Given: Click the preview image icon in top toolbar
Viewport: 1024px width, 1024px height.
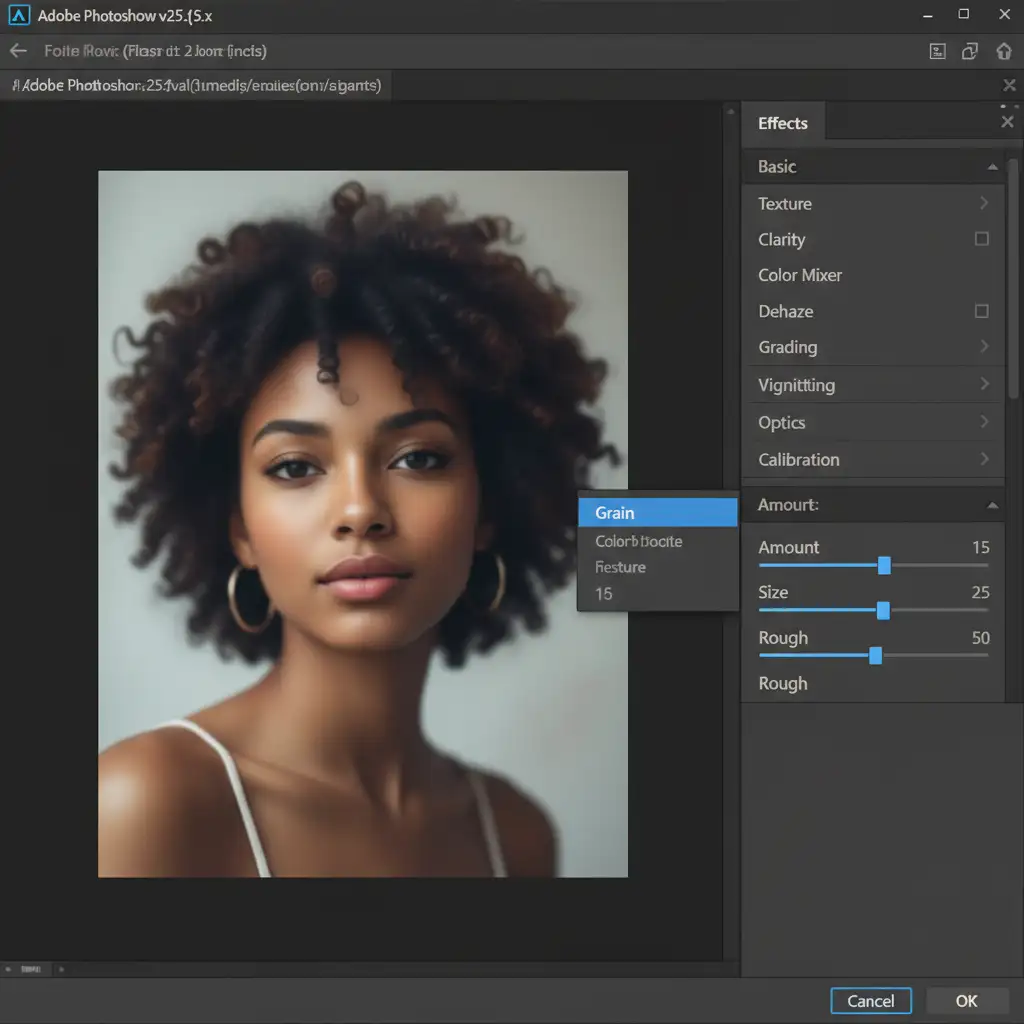Looking at the screenshot, I should click(x=937, y=52).
